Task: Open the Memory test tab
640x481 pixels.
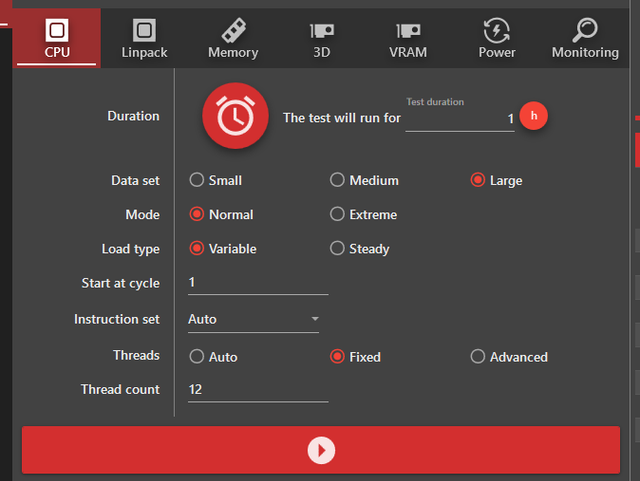Action: pos(233,39)
